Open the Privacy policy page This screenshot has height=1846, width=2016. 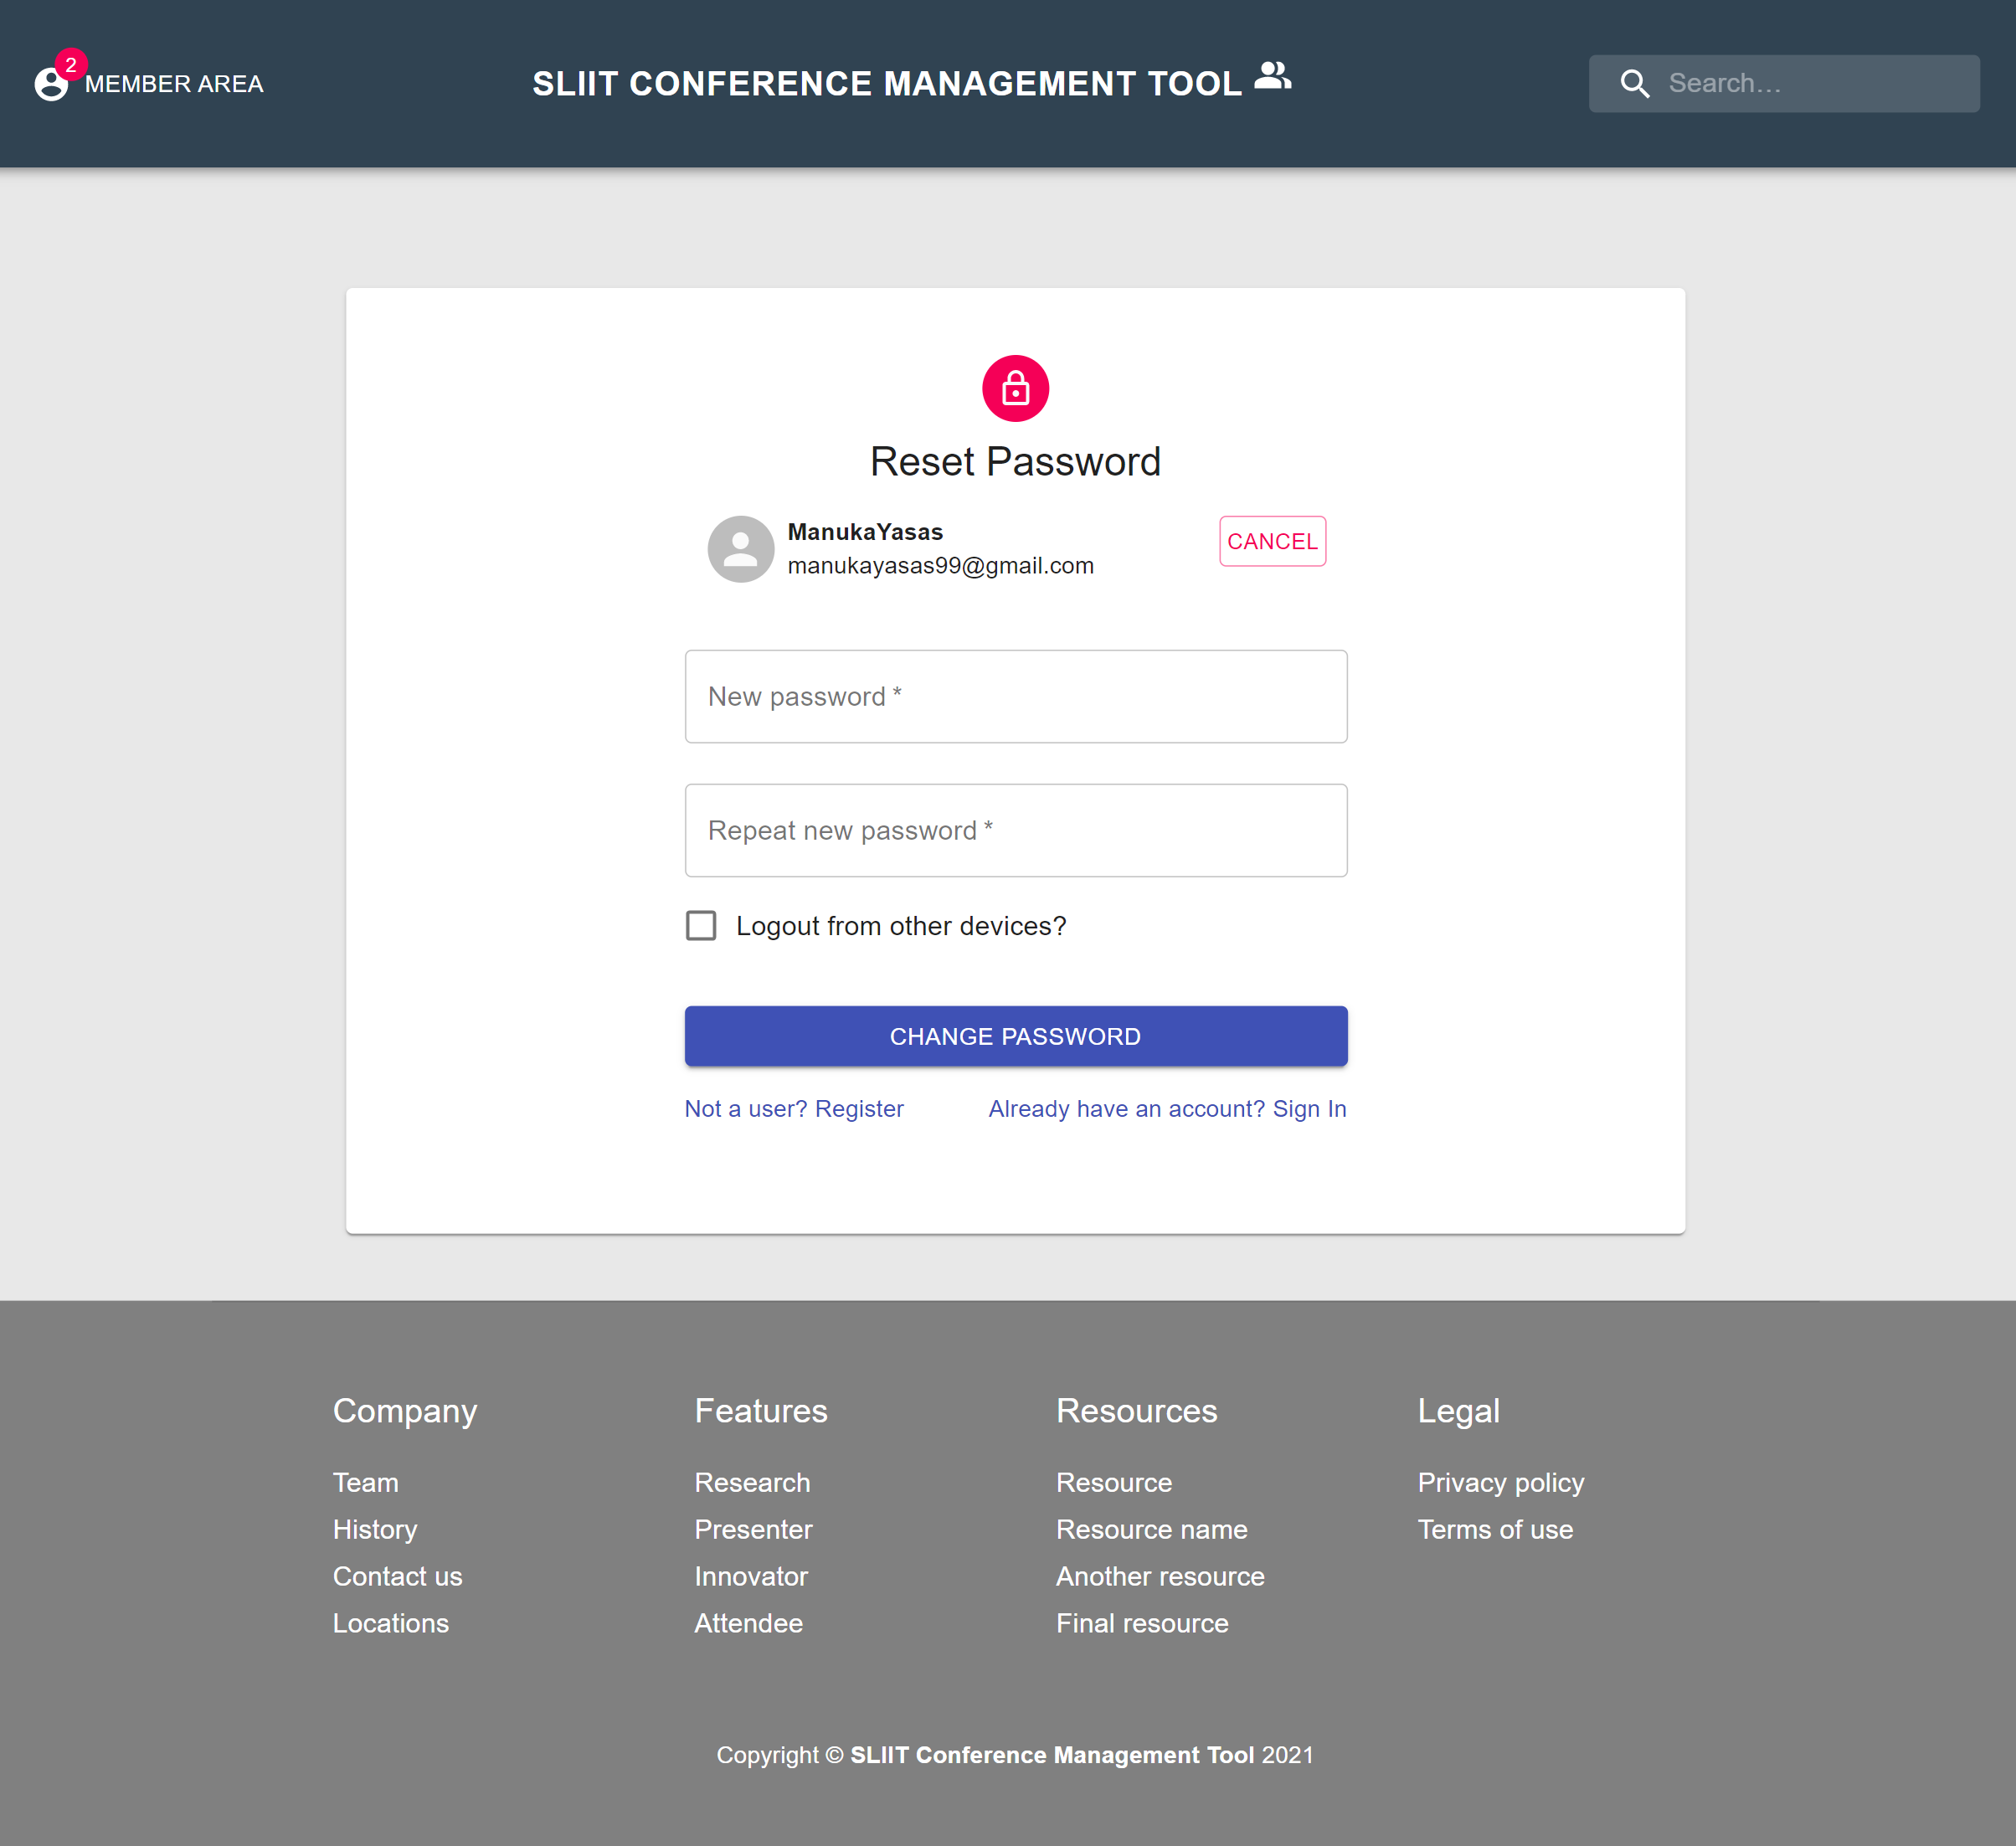pyautogui.click(x=1500, y=1482)
